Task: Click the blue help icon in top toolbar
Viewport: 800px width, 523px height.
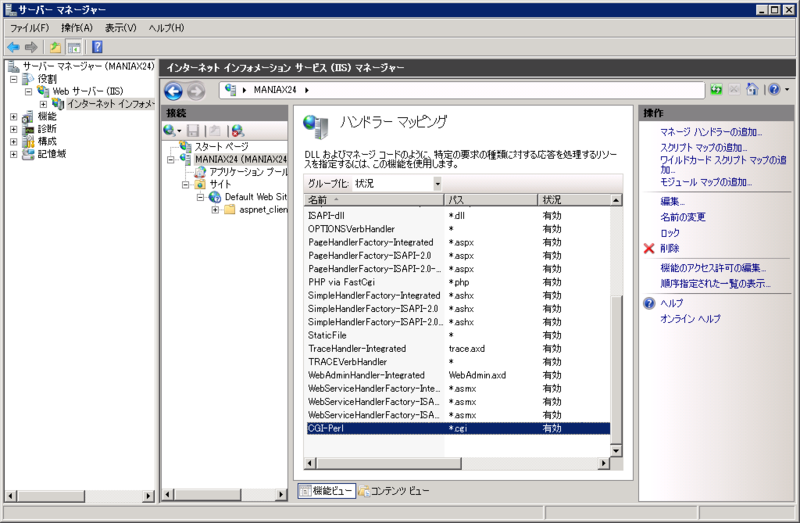Action: tap(97, 47)
